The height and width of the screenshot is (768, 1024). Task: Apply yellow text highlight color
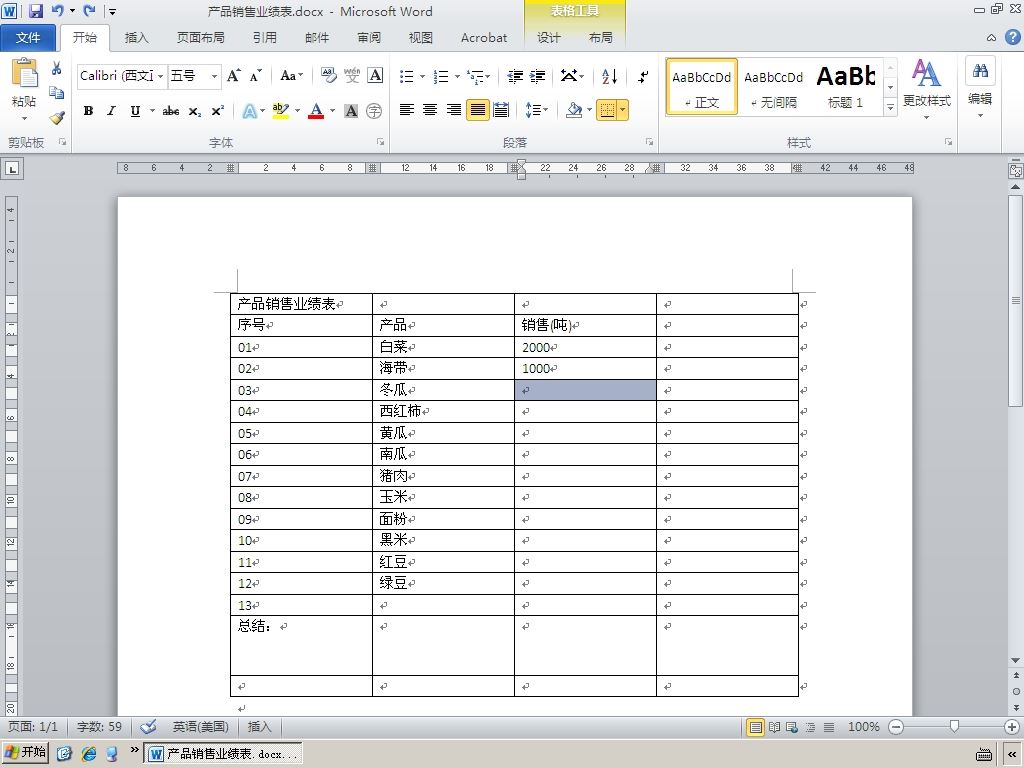pyautogui.click(x=281, y=111)
